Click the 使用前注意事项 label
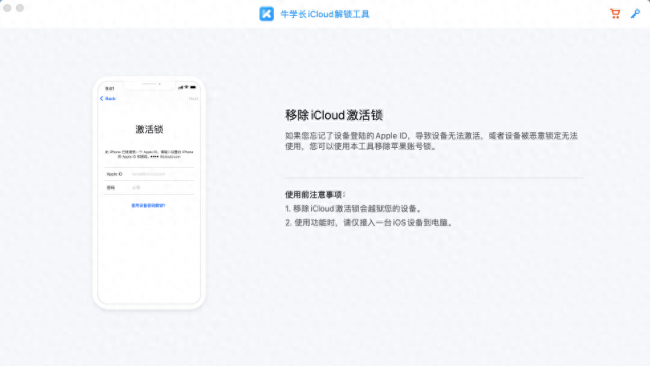Image resolution: width=650 pixels, height=366 pixels. (x=315, y=195)
